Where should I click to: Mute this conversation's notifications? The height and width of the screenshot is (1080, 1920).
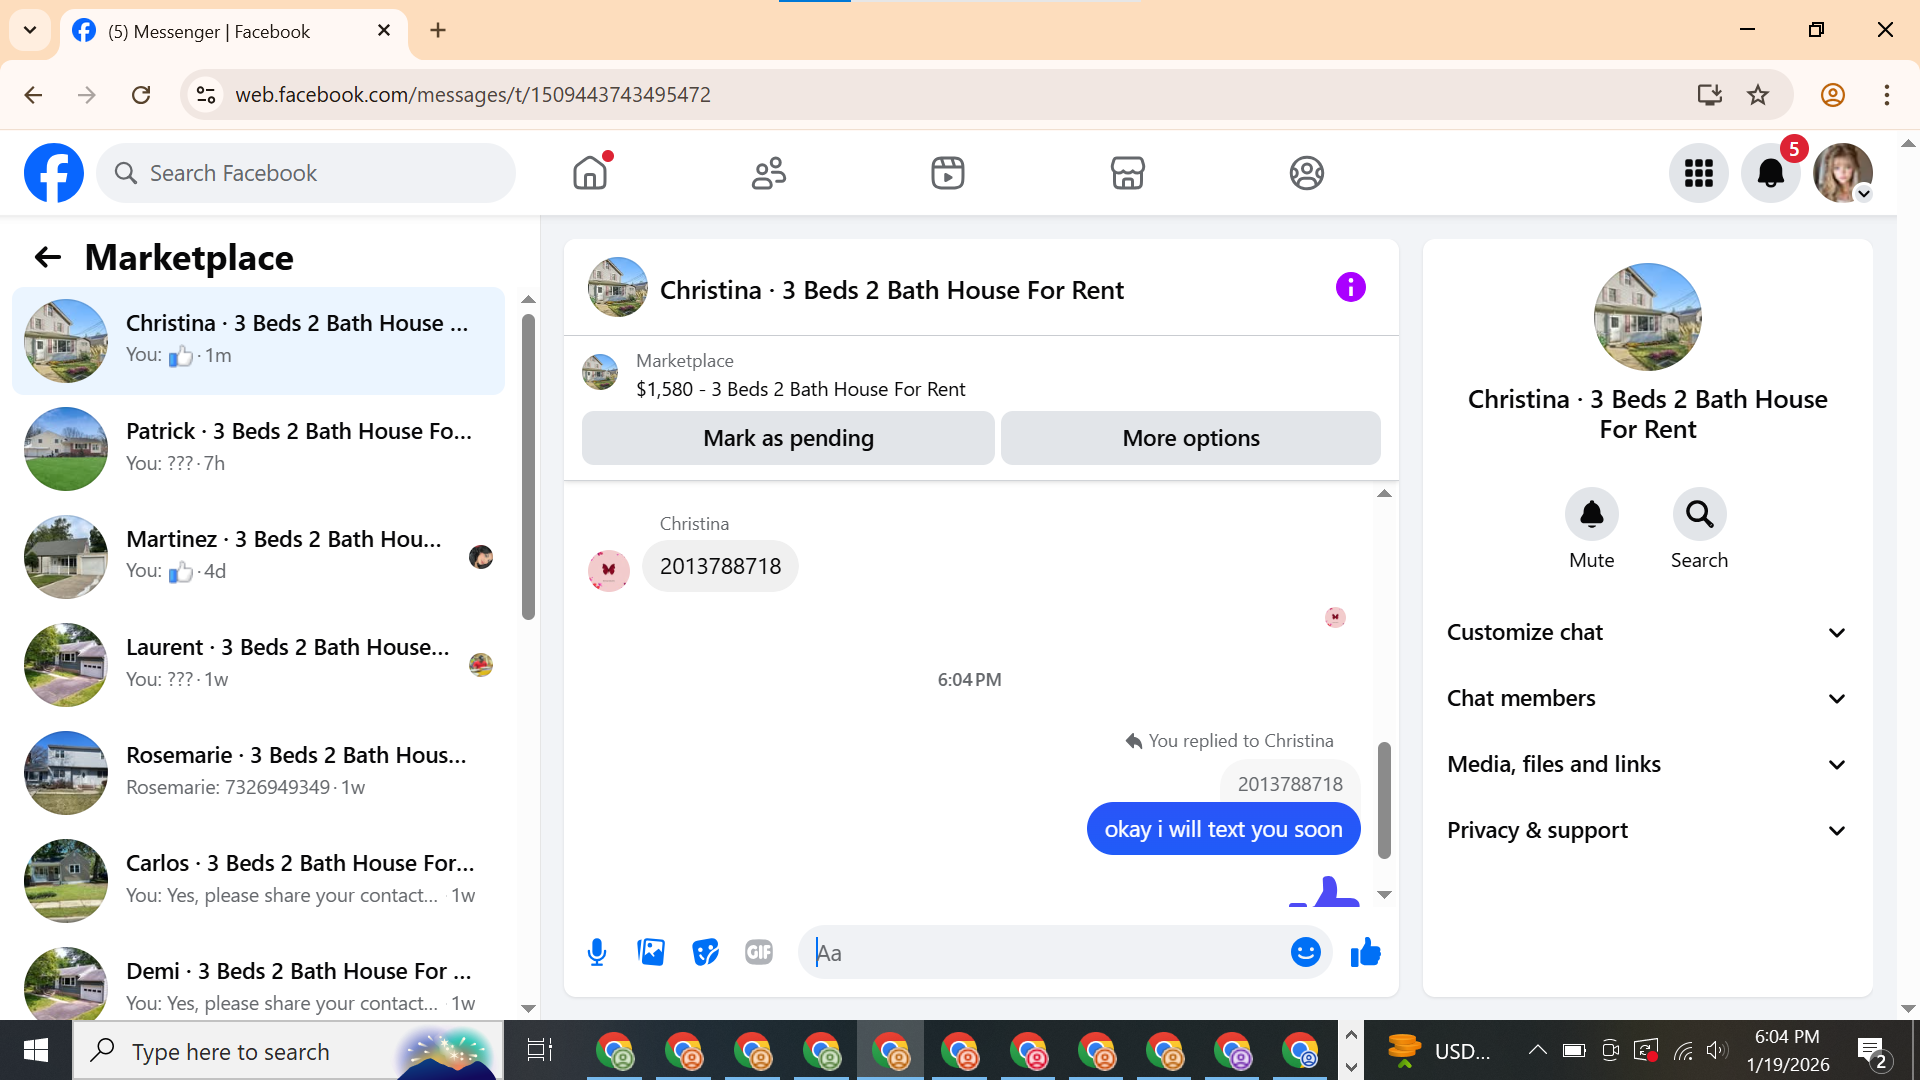pyautogui.click(x=1591, y=515)
